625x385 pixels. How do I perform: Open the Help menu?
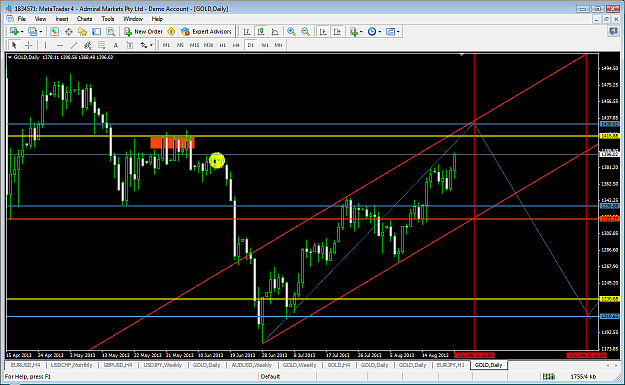point(157,19)
